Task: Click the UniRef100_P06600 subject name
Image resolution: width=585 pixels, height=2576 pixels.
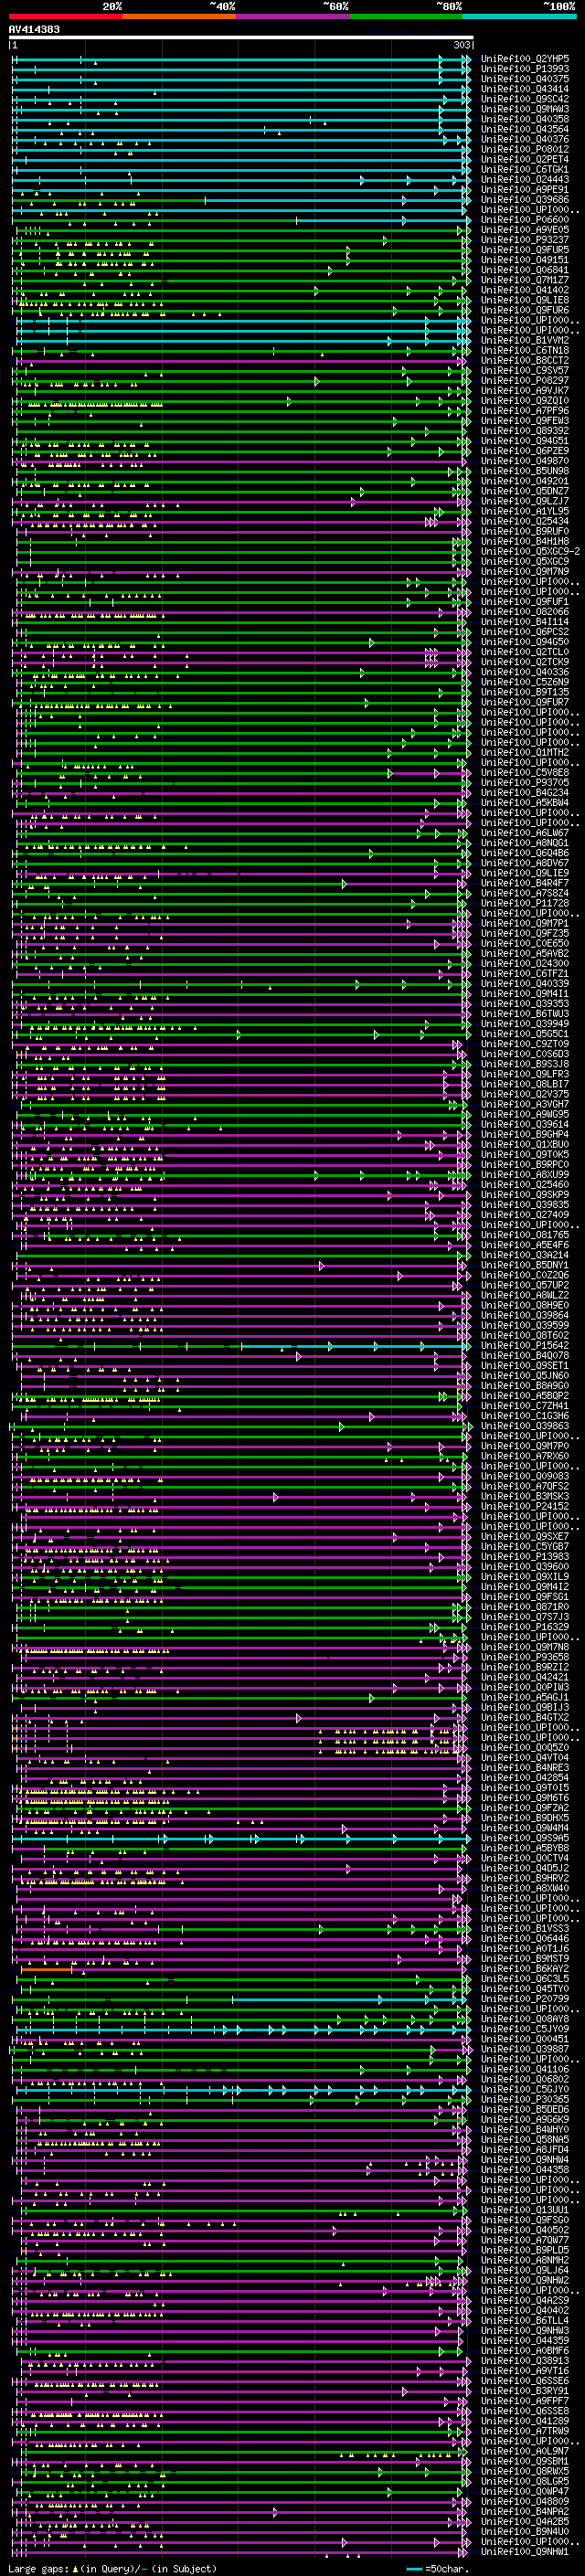Action: tap(525, 220)
